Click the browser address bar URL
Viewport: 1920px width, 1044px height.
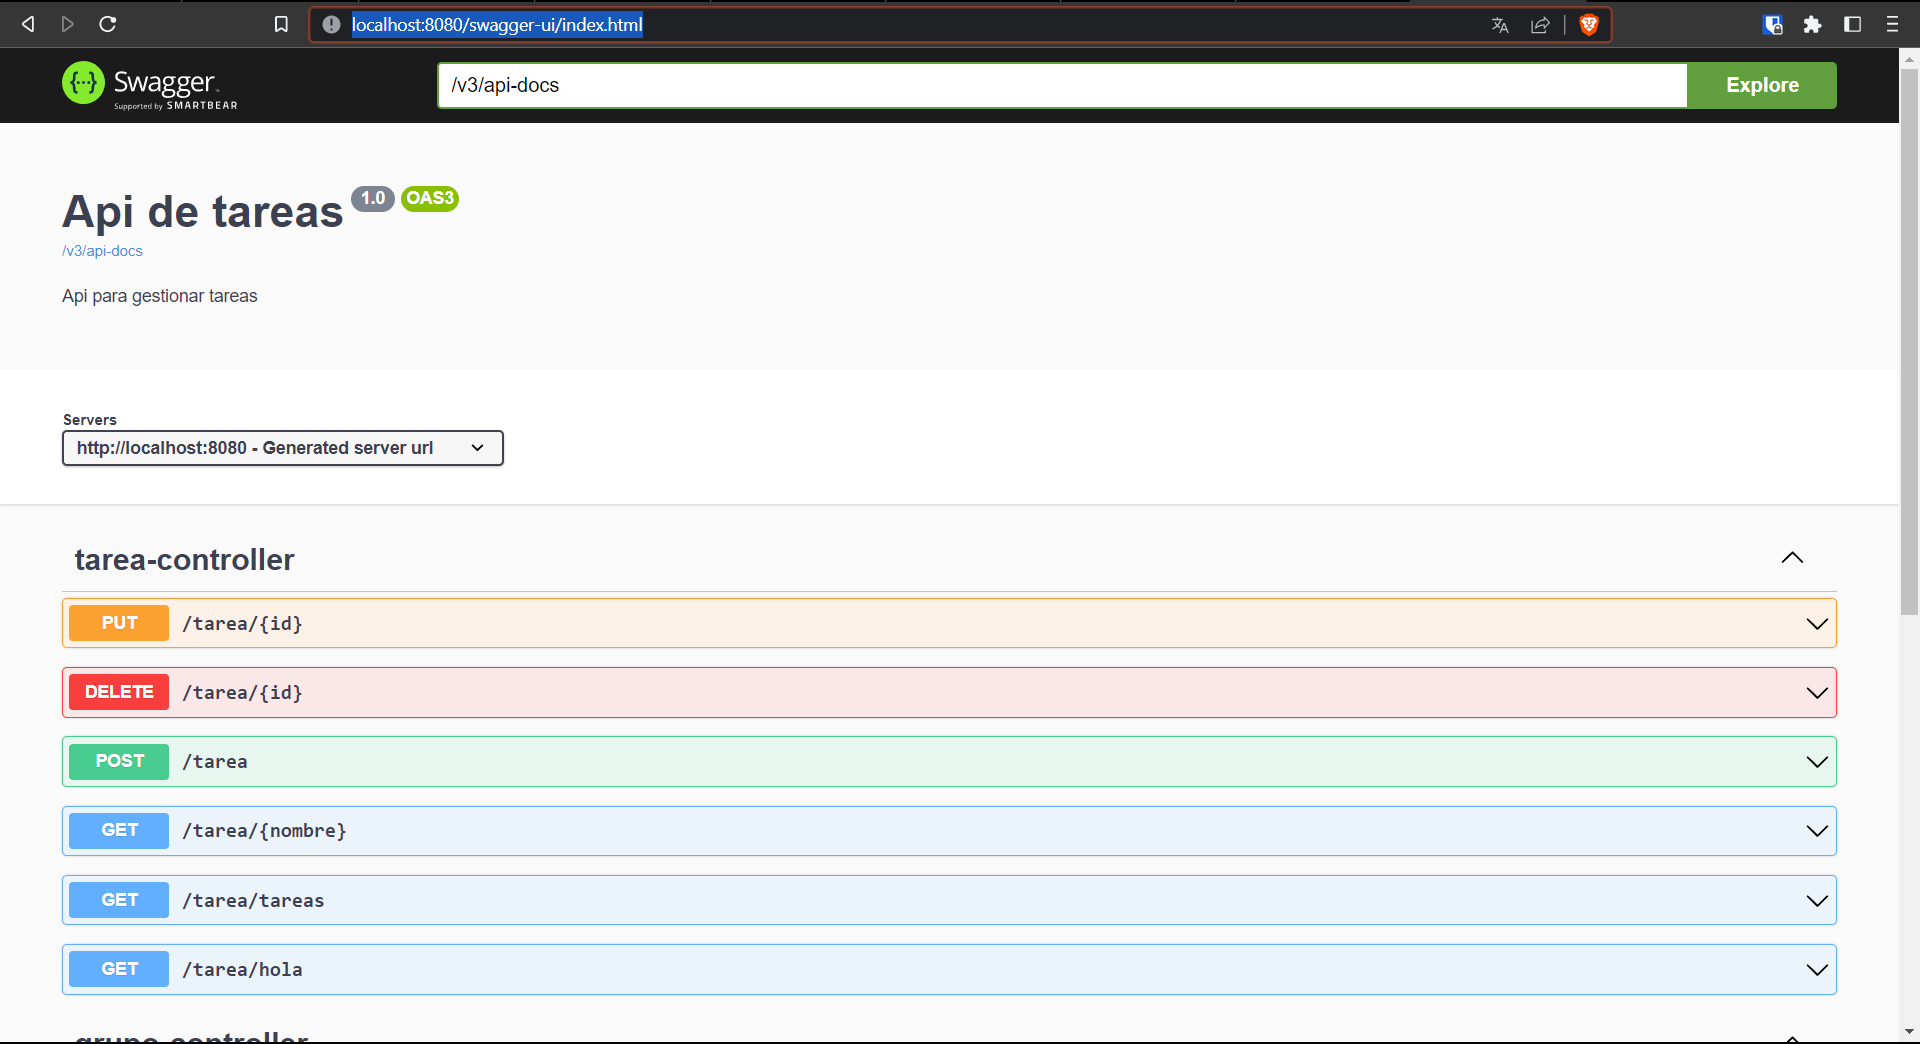pos(497,25)
